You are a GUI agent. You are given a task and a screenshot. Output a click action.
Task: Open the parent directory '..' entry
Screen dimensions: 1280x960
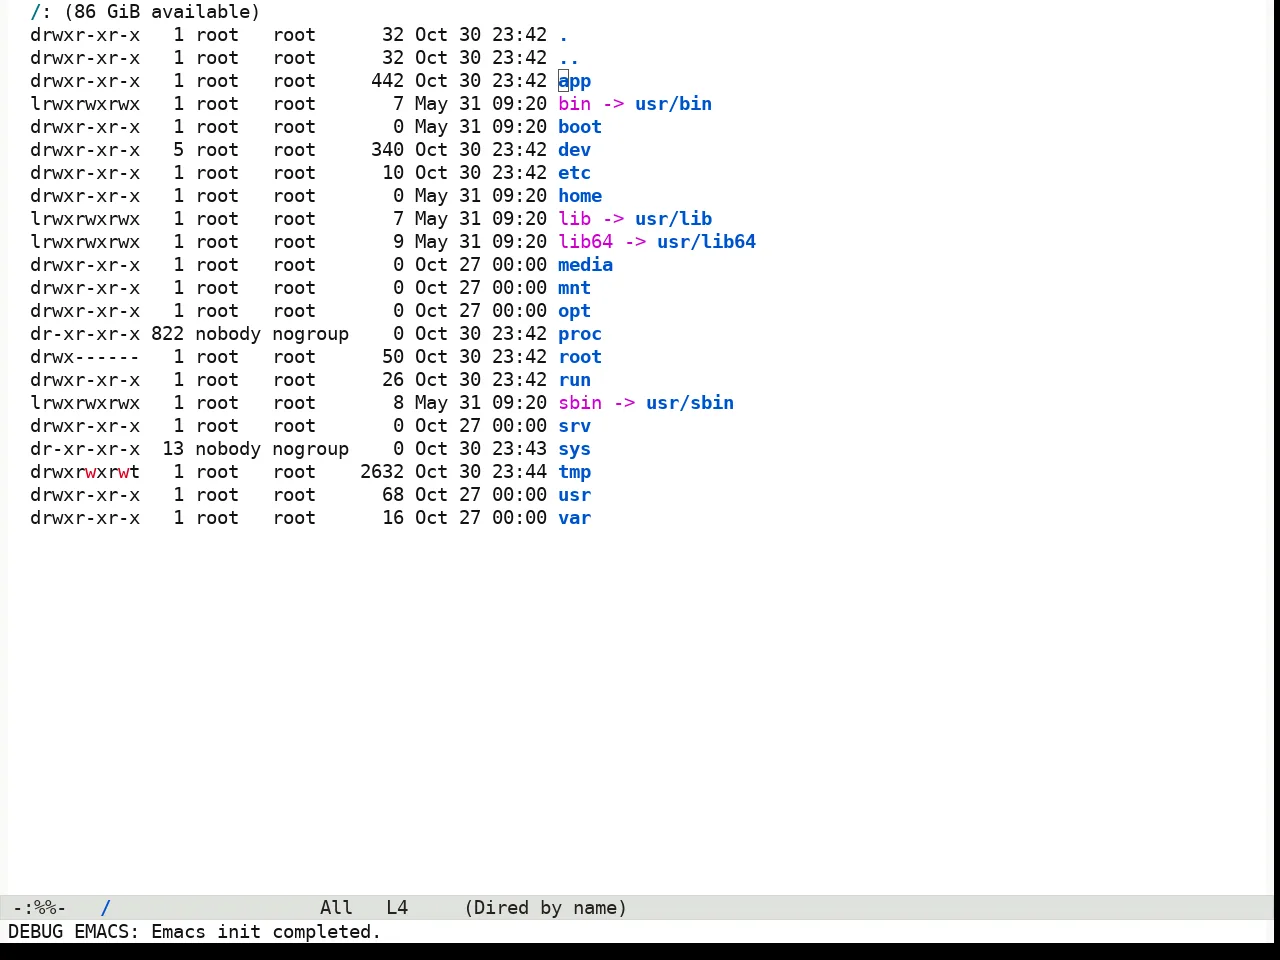pos(569,58)
